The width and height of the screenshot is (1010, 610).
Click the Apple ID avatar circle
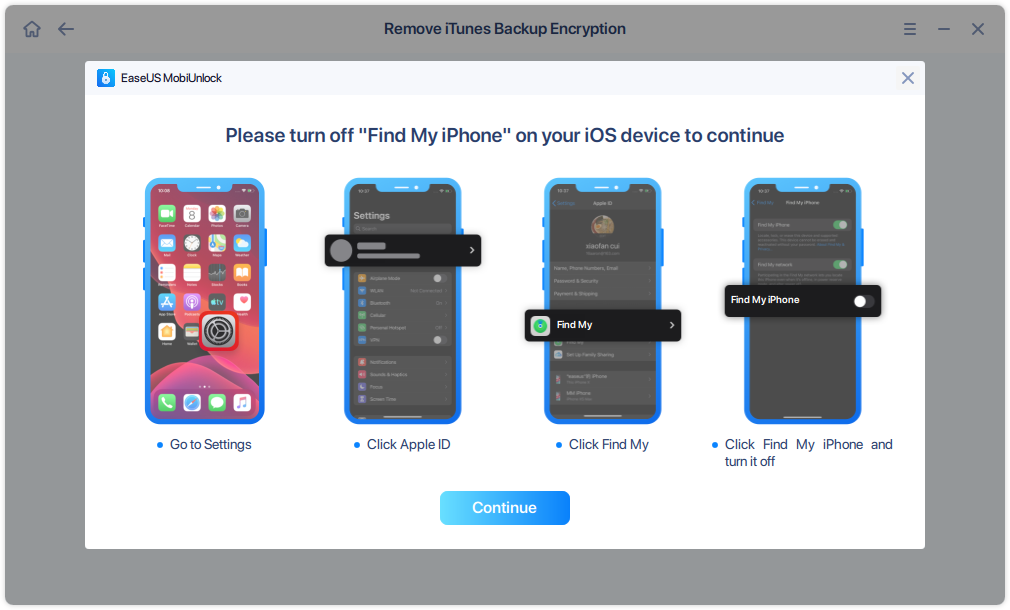pyautogui.click(x=341, y=251)
